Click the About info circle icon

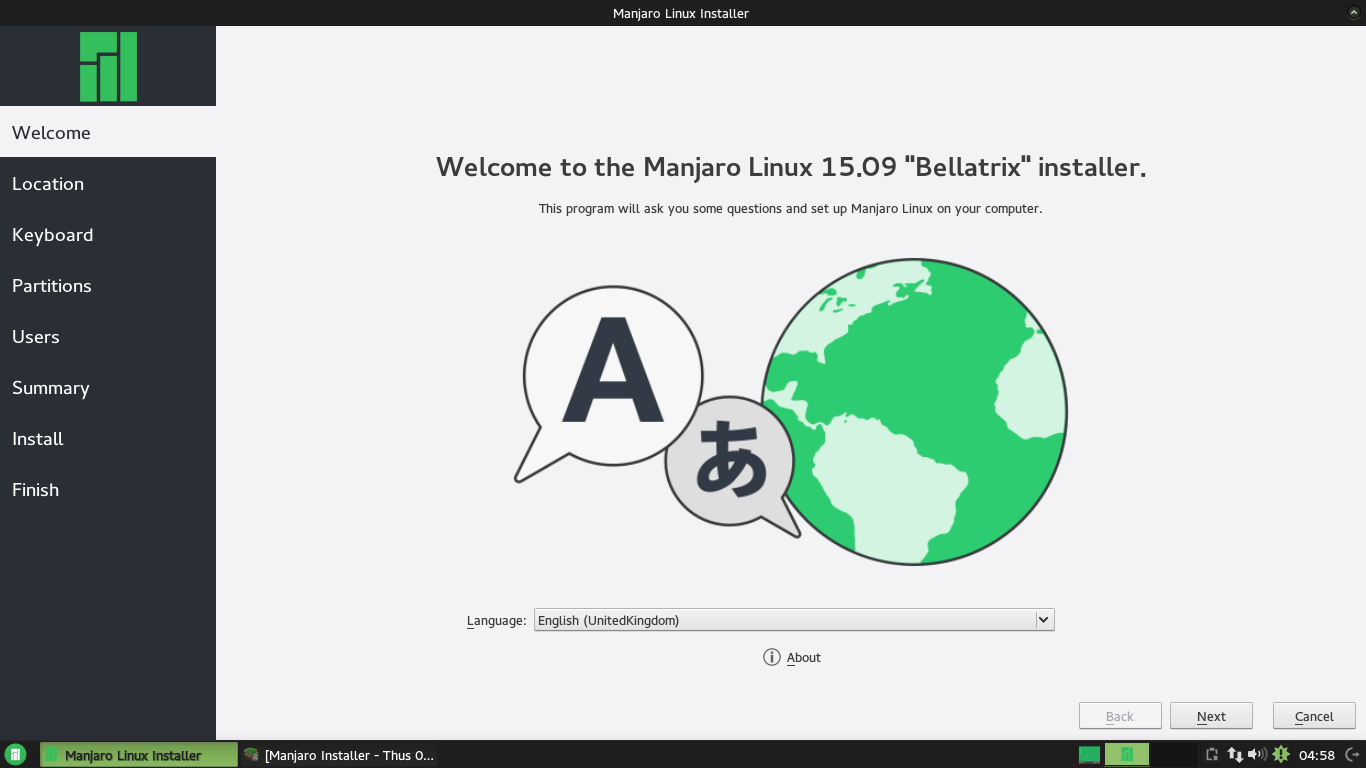(771, 657)
